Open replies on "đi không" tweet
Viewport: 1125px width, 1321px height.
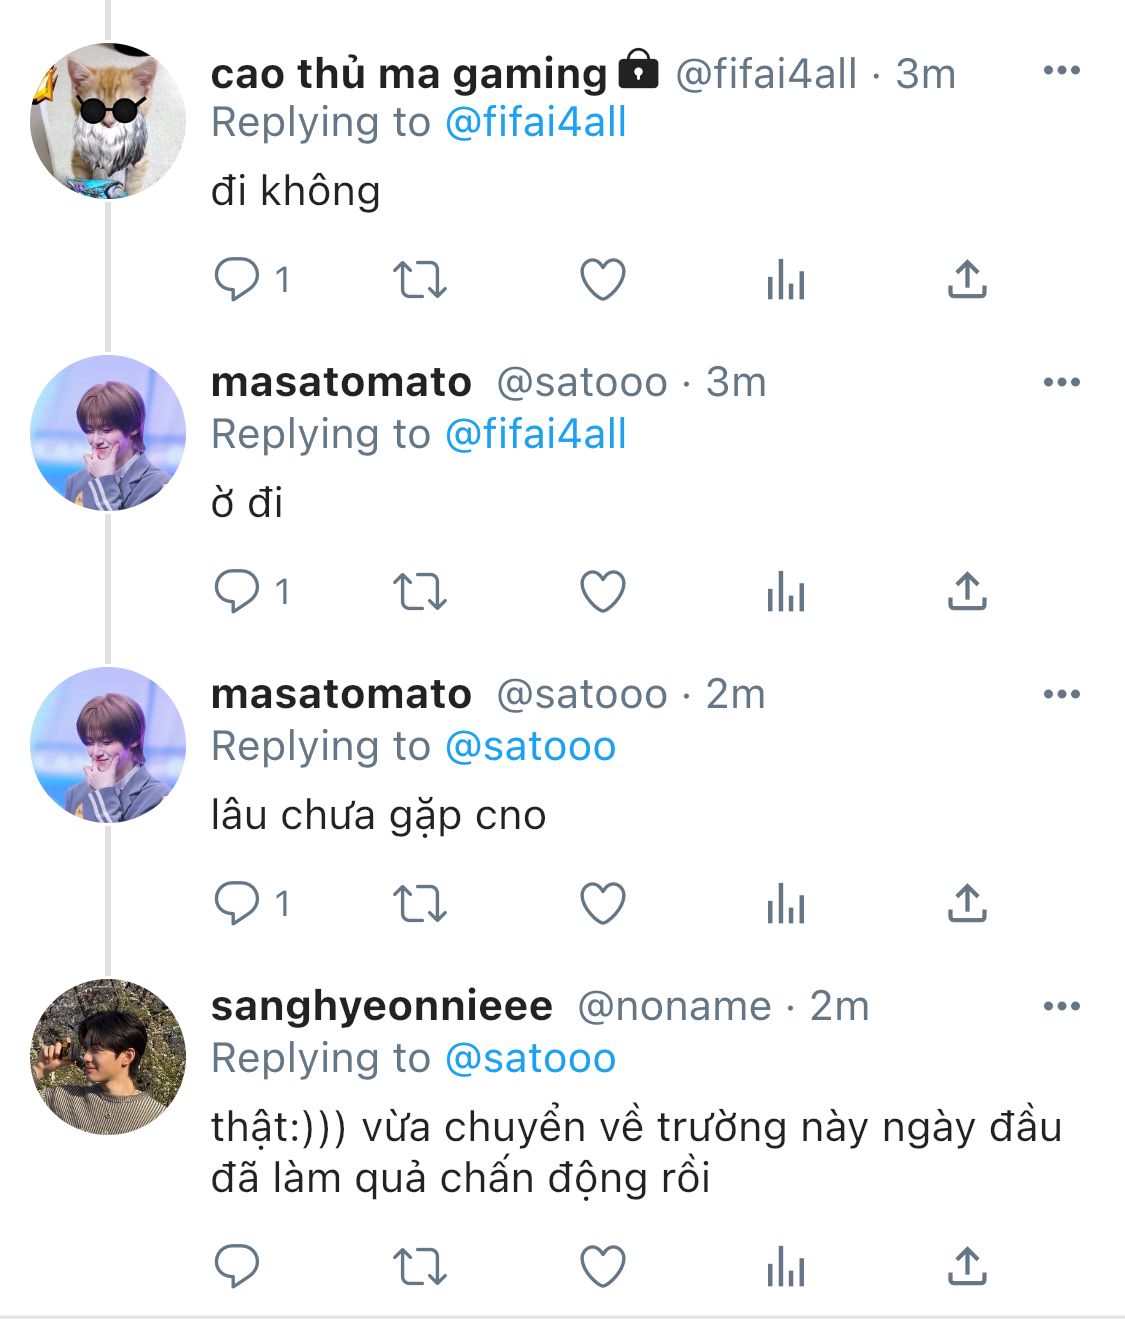252,280
